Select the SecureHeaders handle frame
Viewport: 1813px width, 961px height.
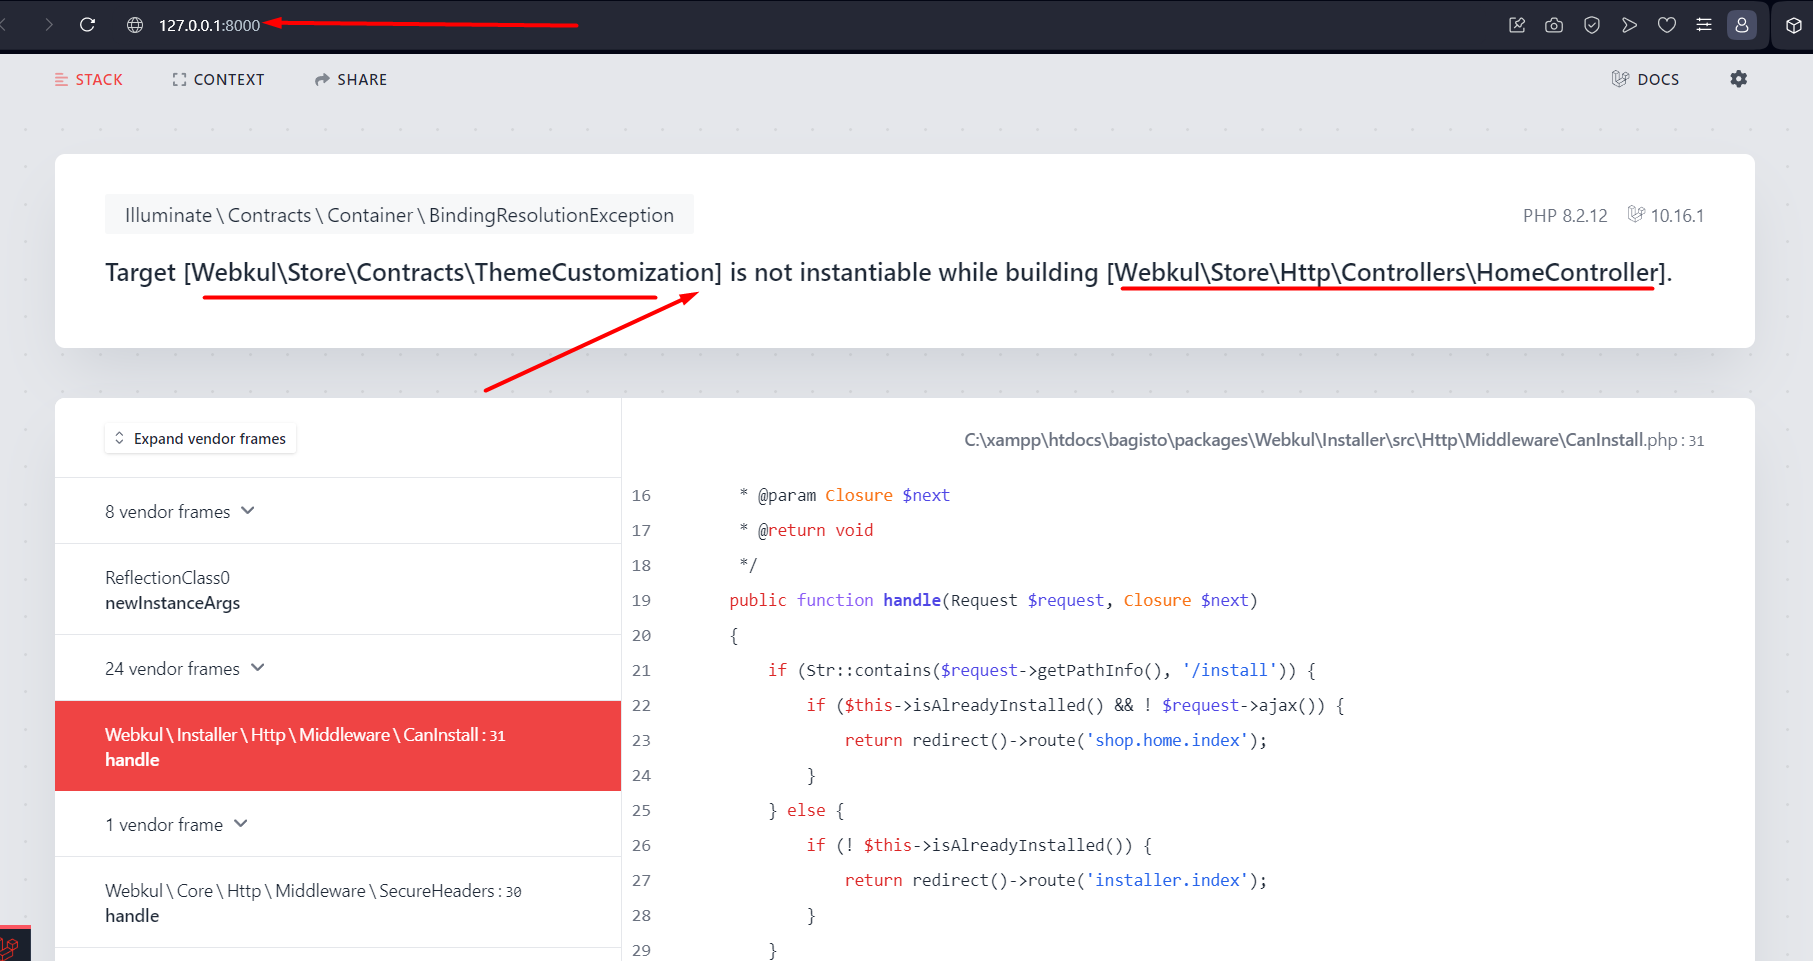pyautogui.click(x=338, y=902)
